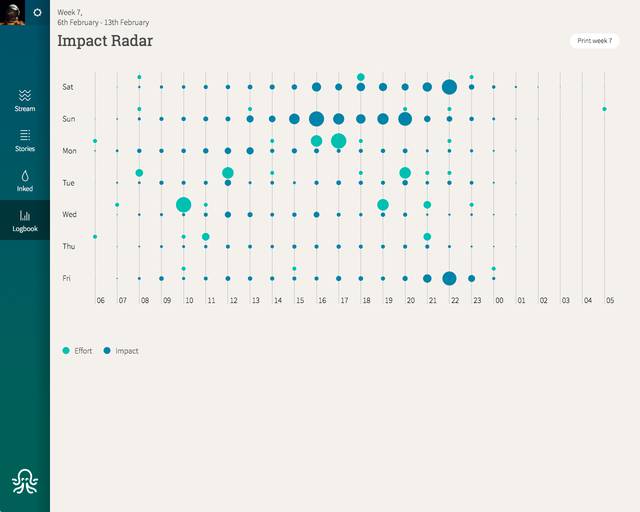Click Wednesday Effort bubble at 19
The width and height of the screenshot is (640, 512).
tap(383, 205)
